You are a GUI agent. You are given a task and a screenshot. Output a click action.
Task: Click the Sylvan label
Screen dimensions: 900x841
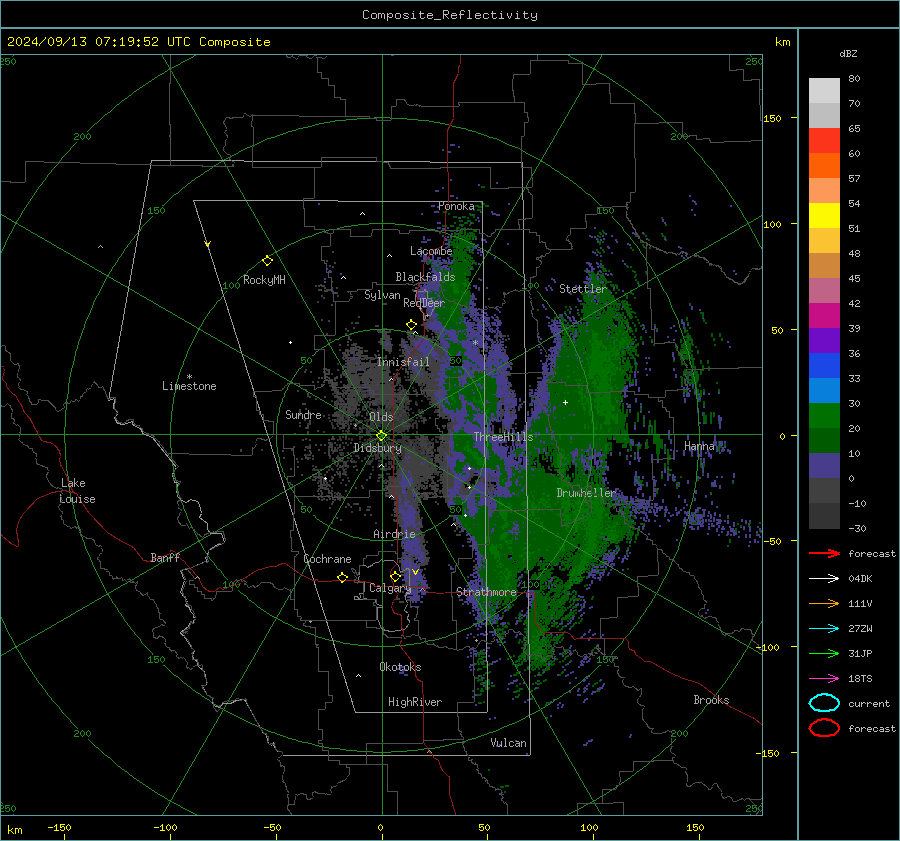coord(382,295)
